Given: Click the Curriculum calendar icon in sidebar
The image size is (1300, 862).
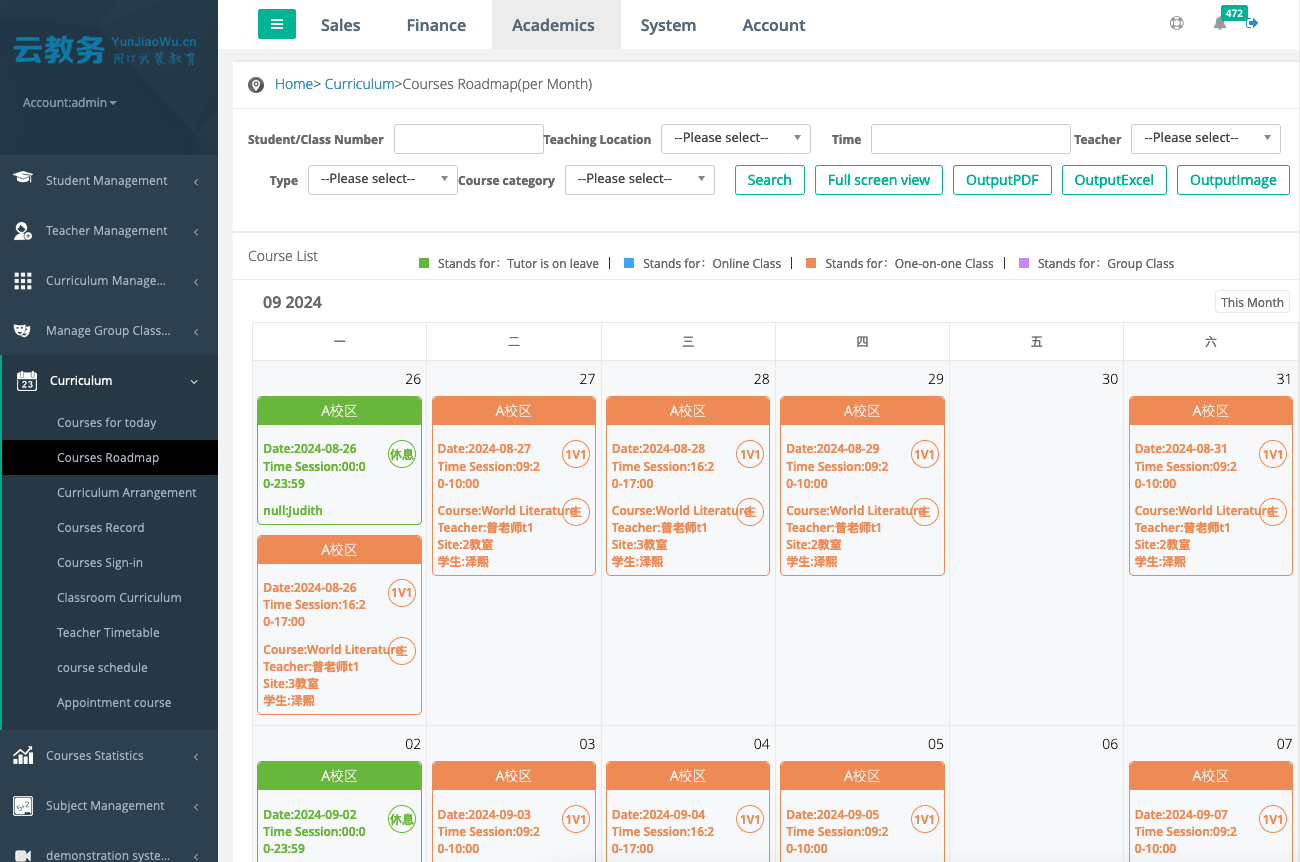Looking at the screenshot, I should [27, 381].
